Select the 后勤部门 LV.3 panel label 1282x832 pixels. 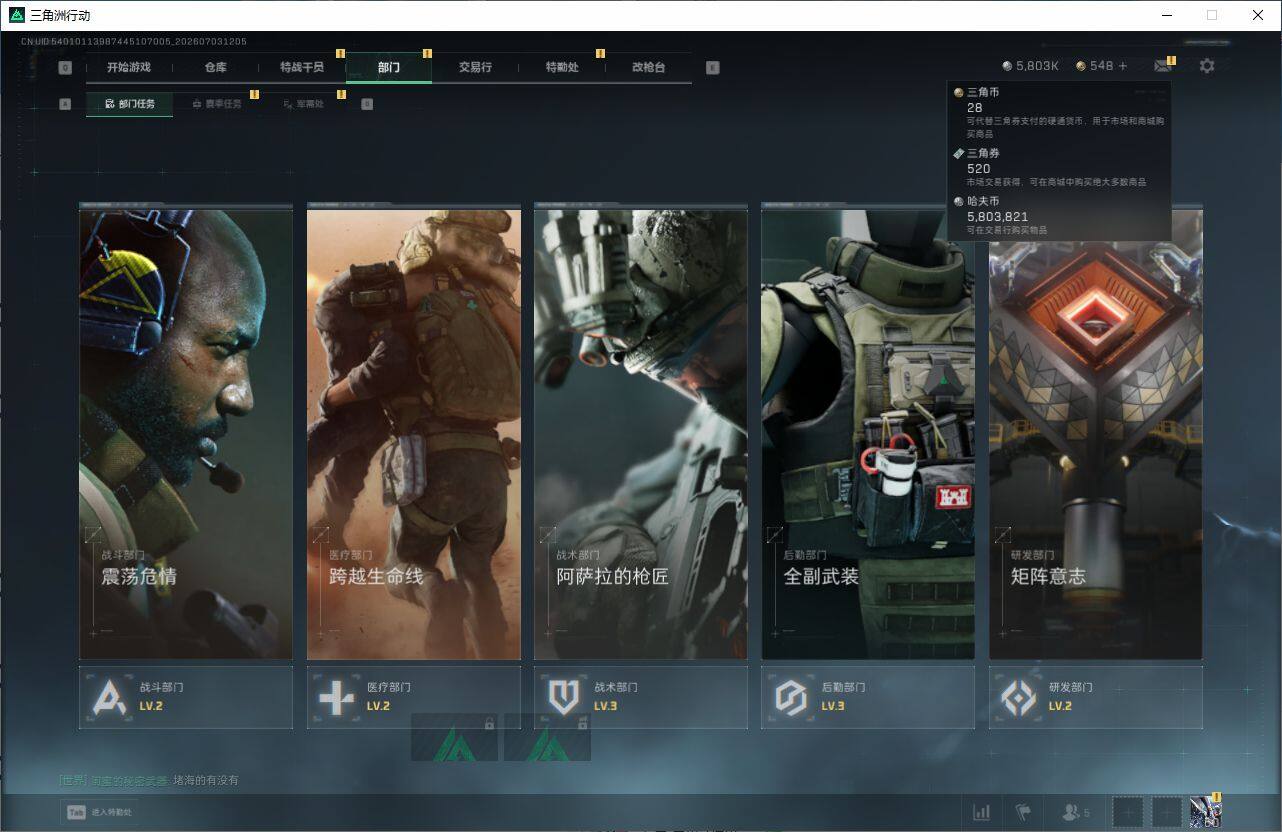point(843,696)
